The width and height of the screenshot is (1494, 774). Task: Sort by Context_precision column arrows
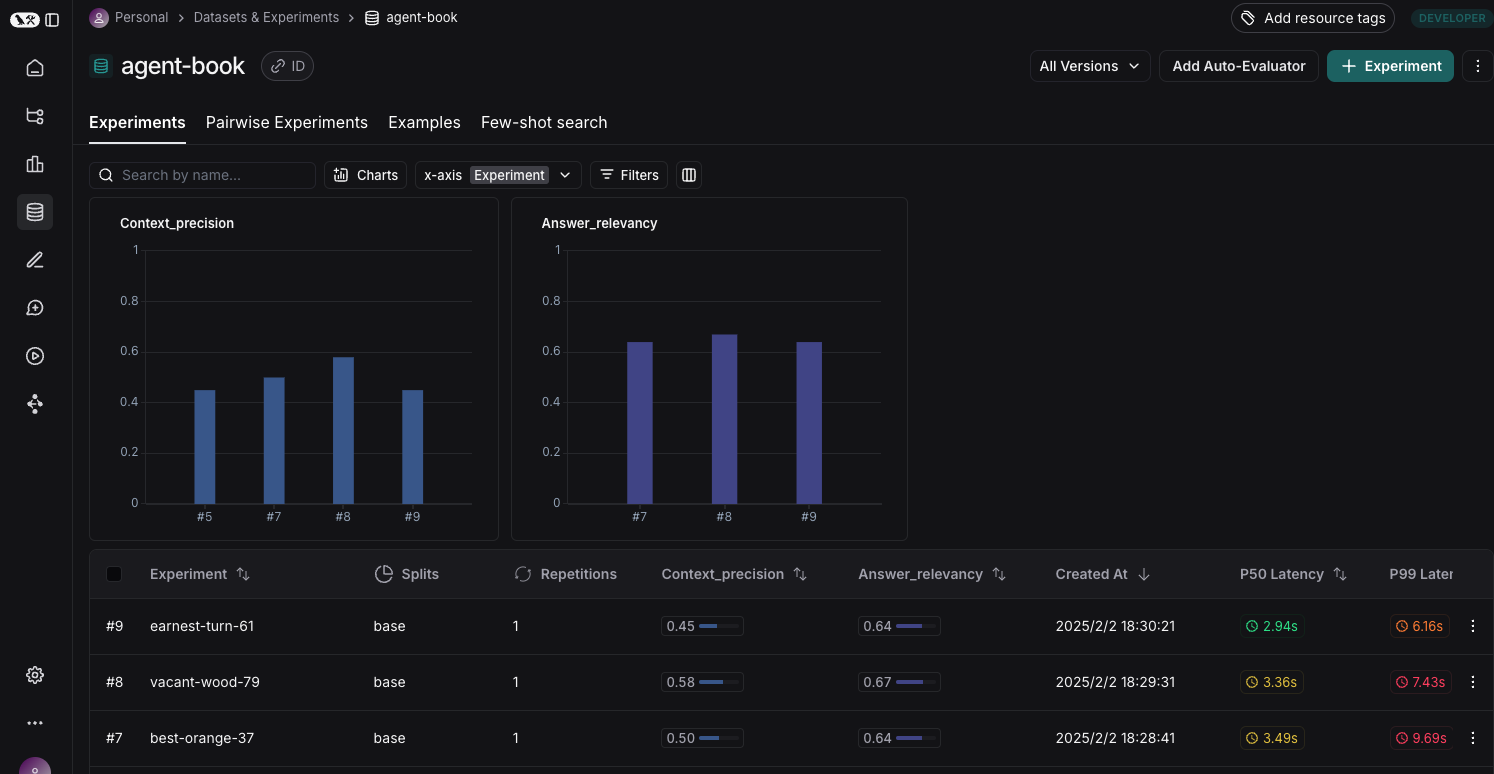pyautogui.click(x=800, y=574)
